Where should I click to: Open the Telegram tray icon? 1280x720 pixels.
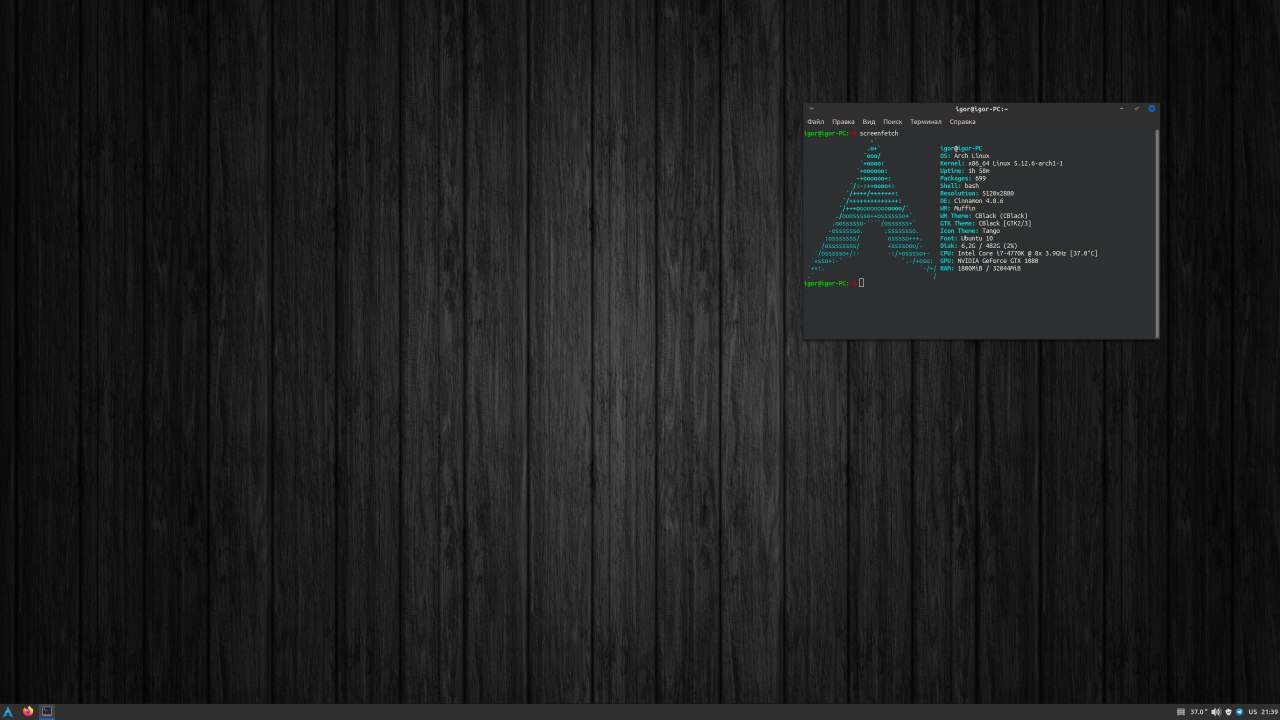1240,712
